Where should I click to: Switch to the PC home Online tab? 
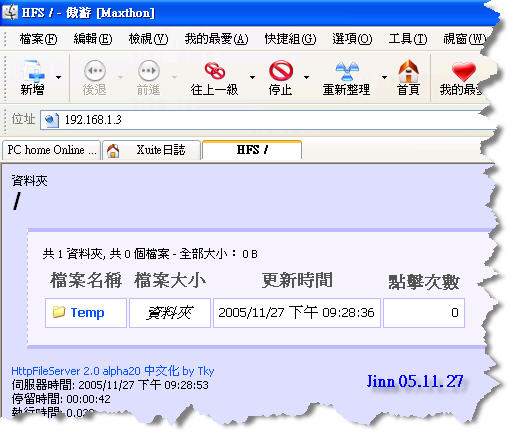51,150
